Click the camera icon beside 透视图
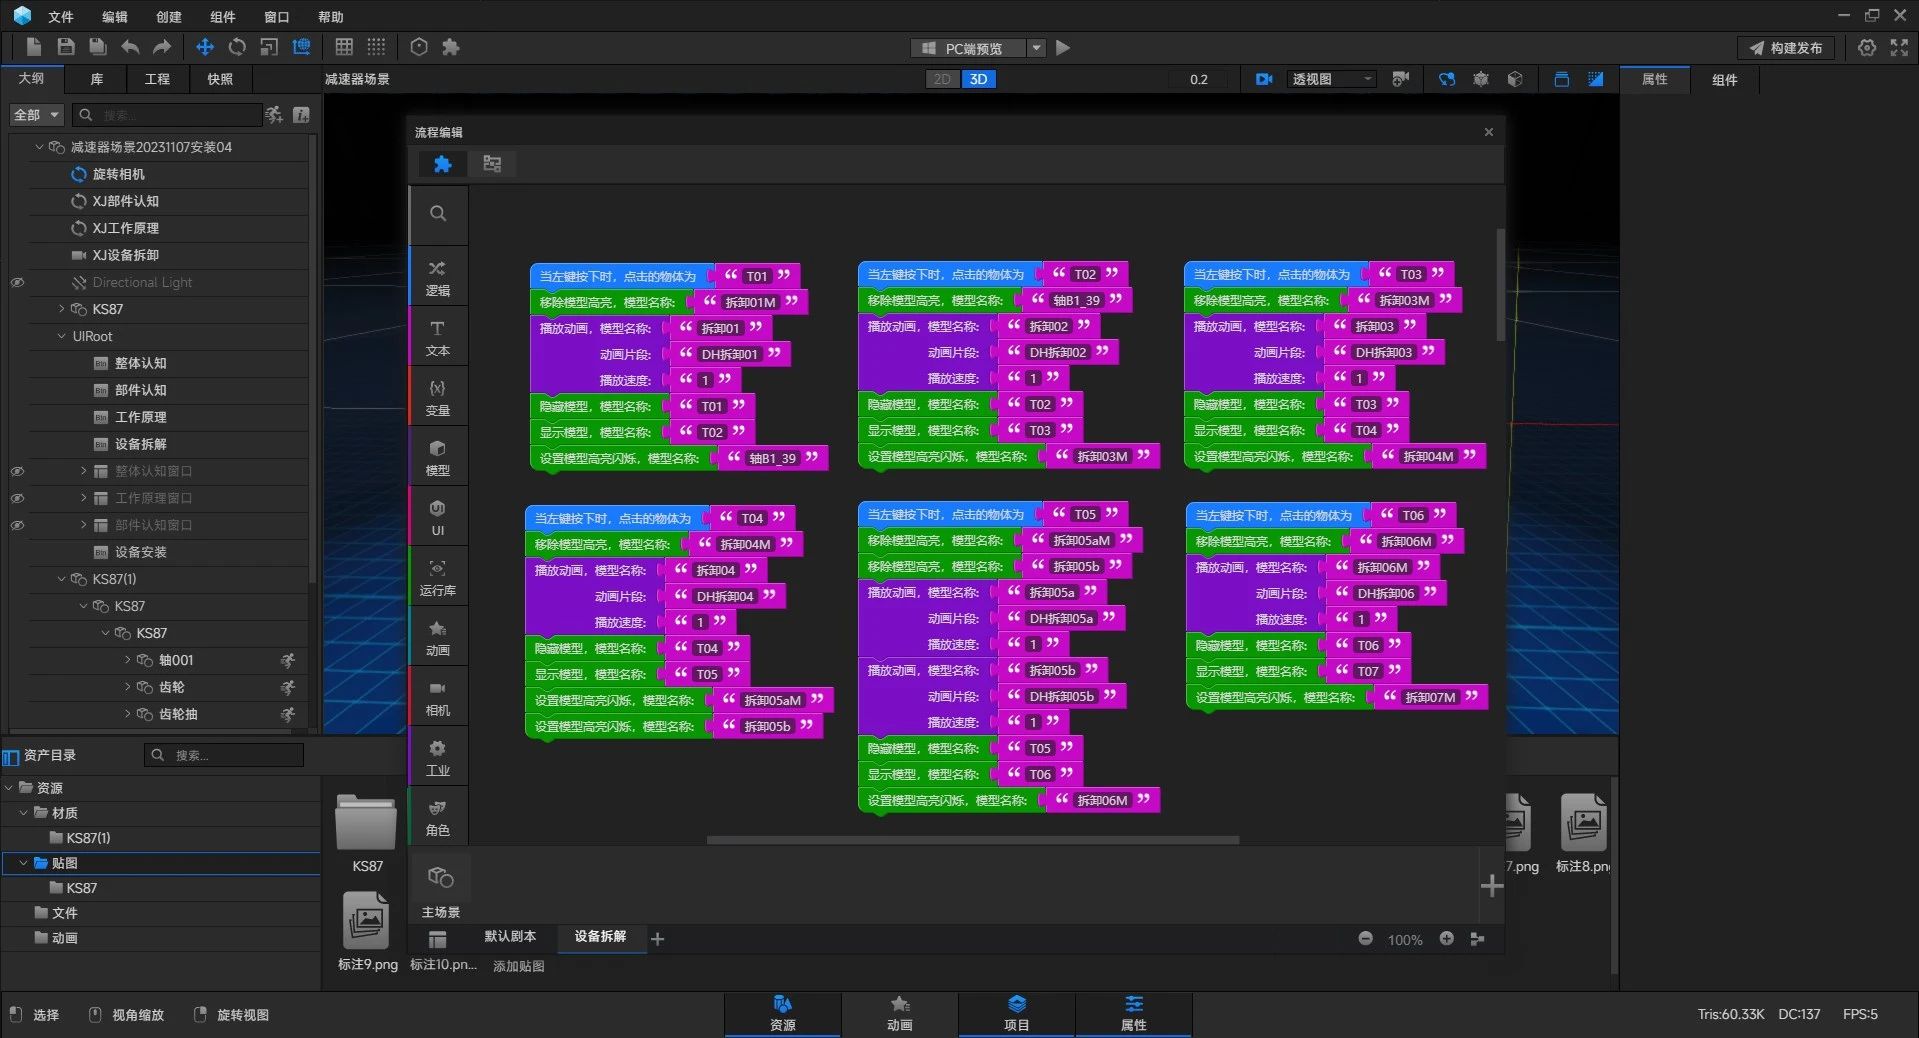 [x=1264, y=79]
